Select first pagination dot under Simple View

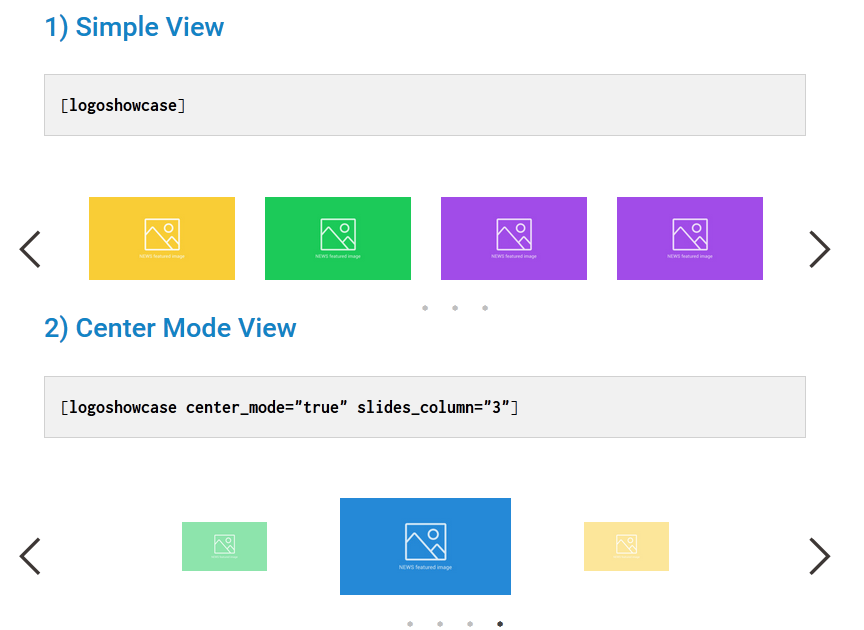click(425, 308)
